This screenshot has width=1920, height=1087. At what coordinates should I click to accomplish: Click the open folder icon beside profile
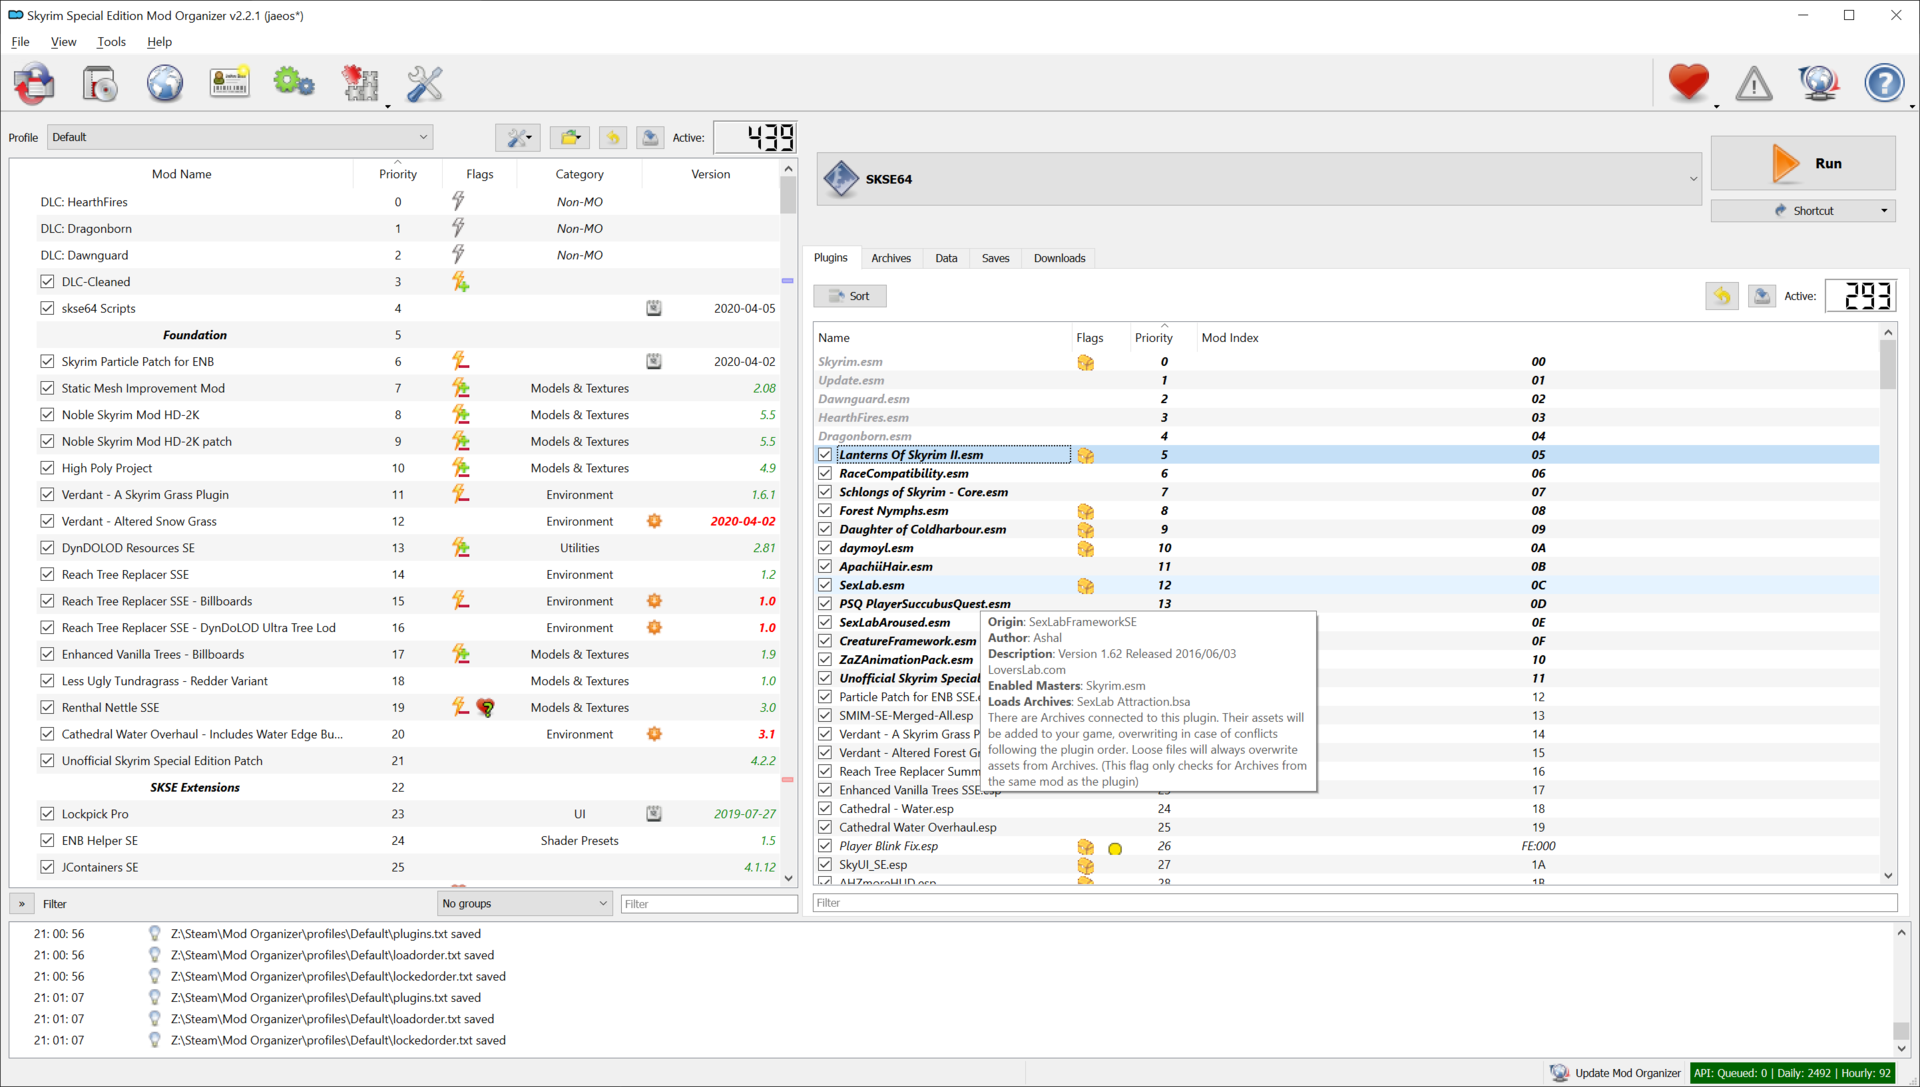pos(569,138)
